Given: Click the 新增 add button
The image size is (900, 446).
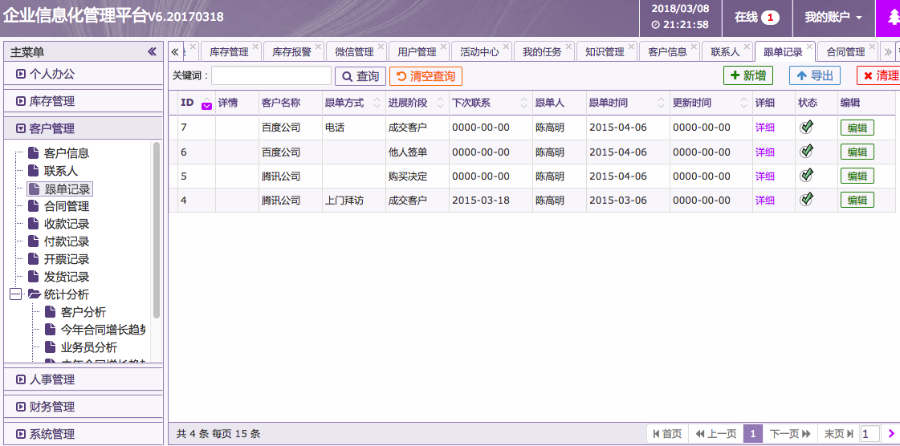Looking at the screenshot, I should pos(748,75).
